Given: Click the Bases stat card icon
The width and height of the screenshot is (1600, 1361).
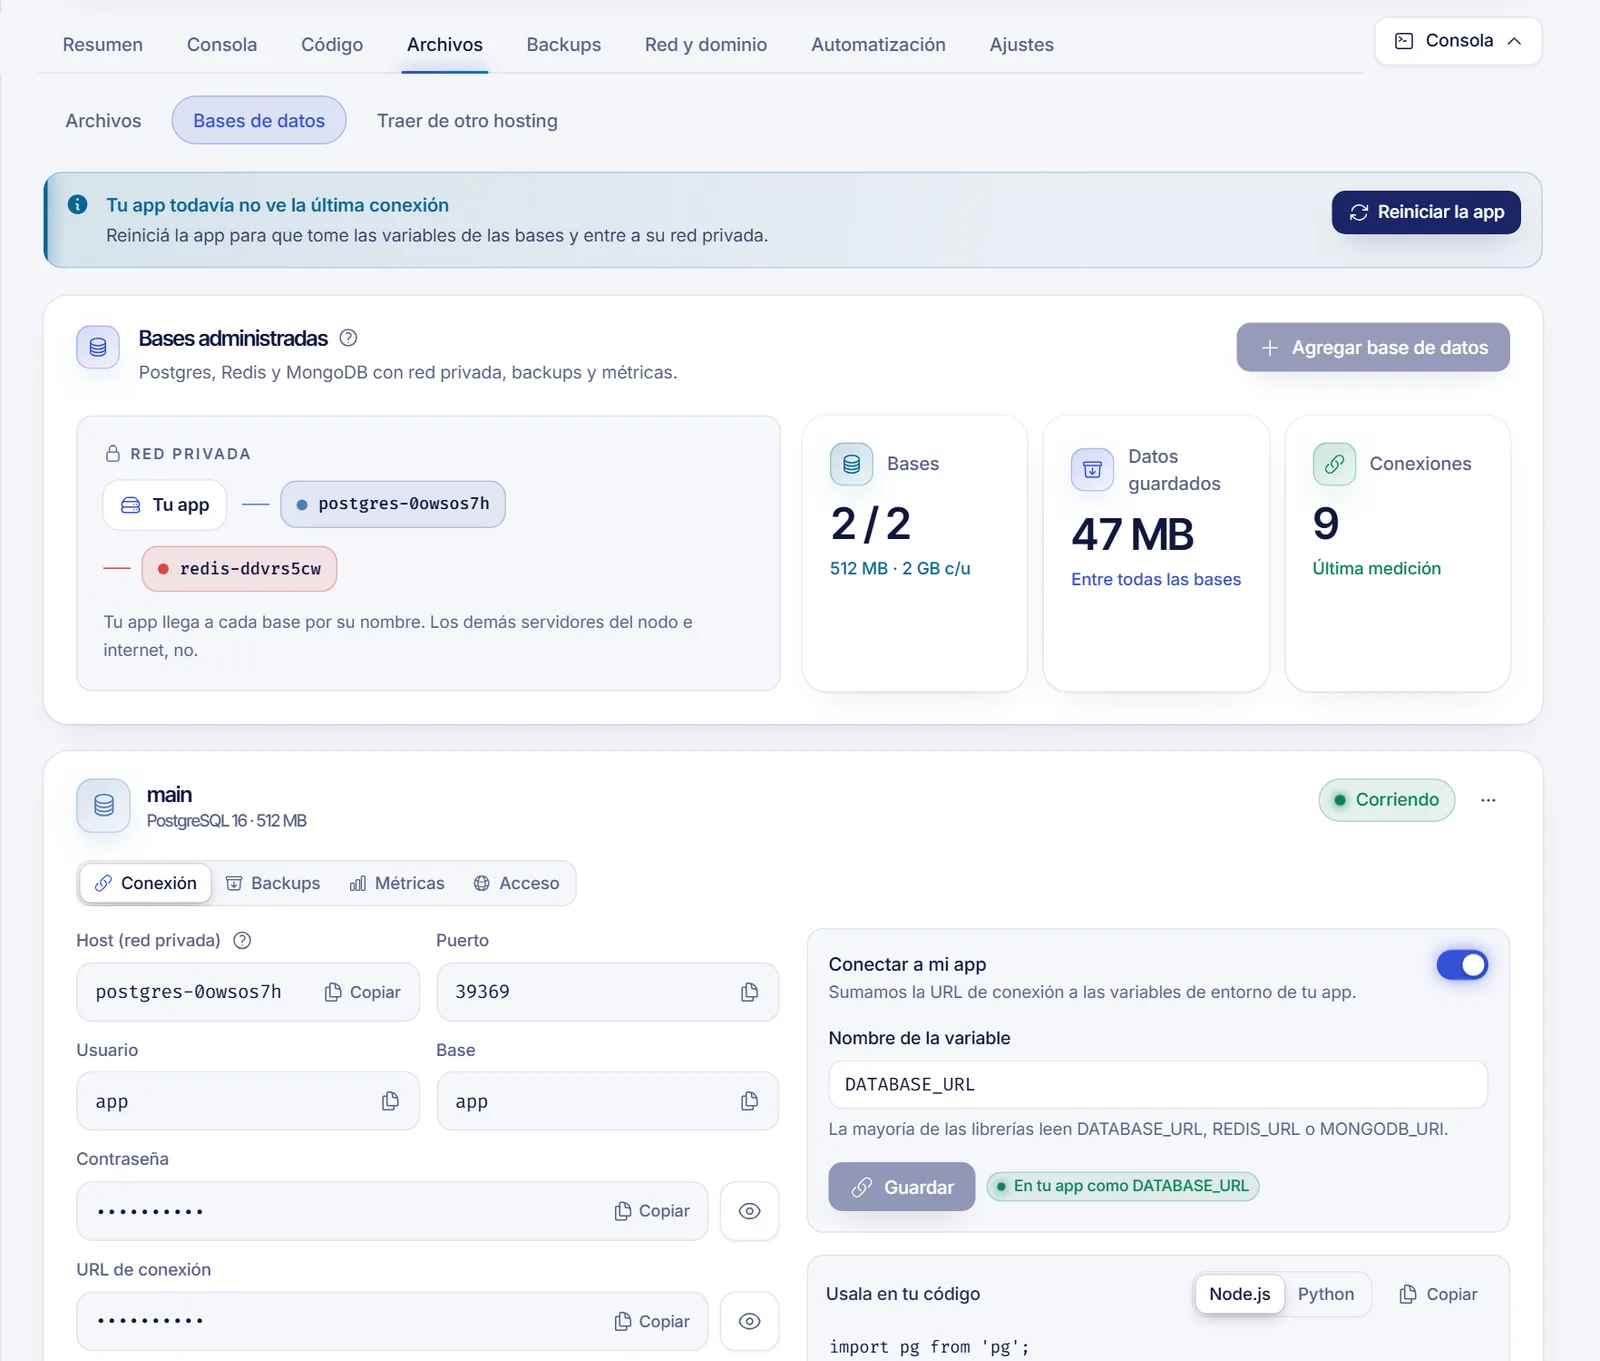Looking at the screenshot, I should (851, 464).
